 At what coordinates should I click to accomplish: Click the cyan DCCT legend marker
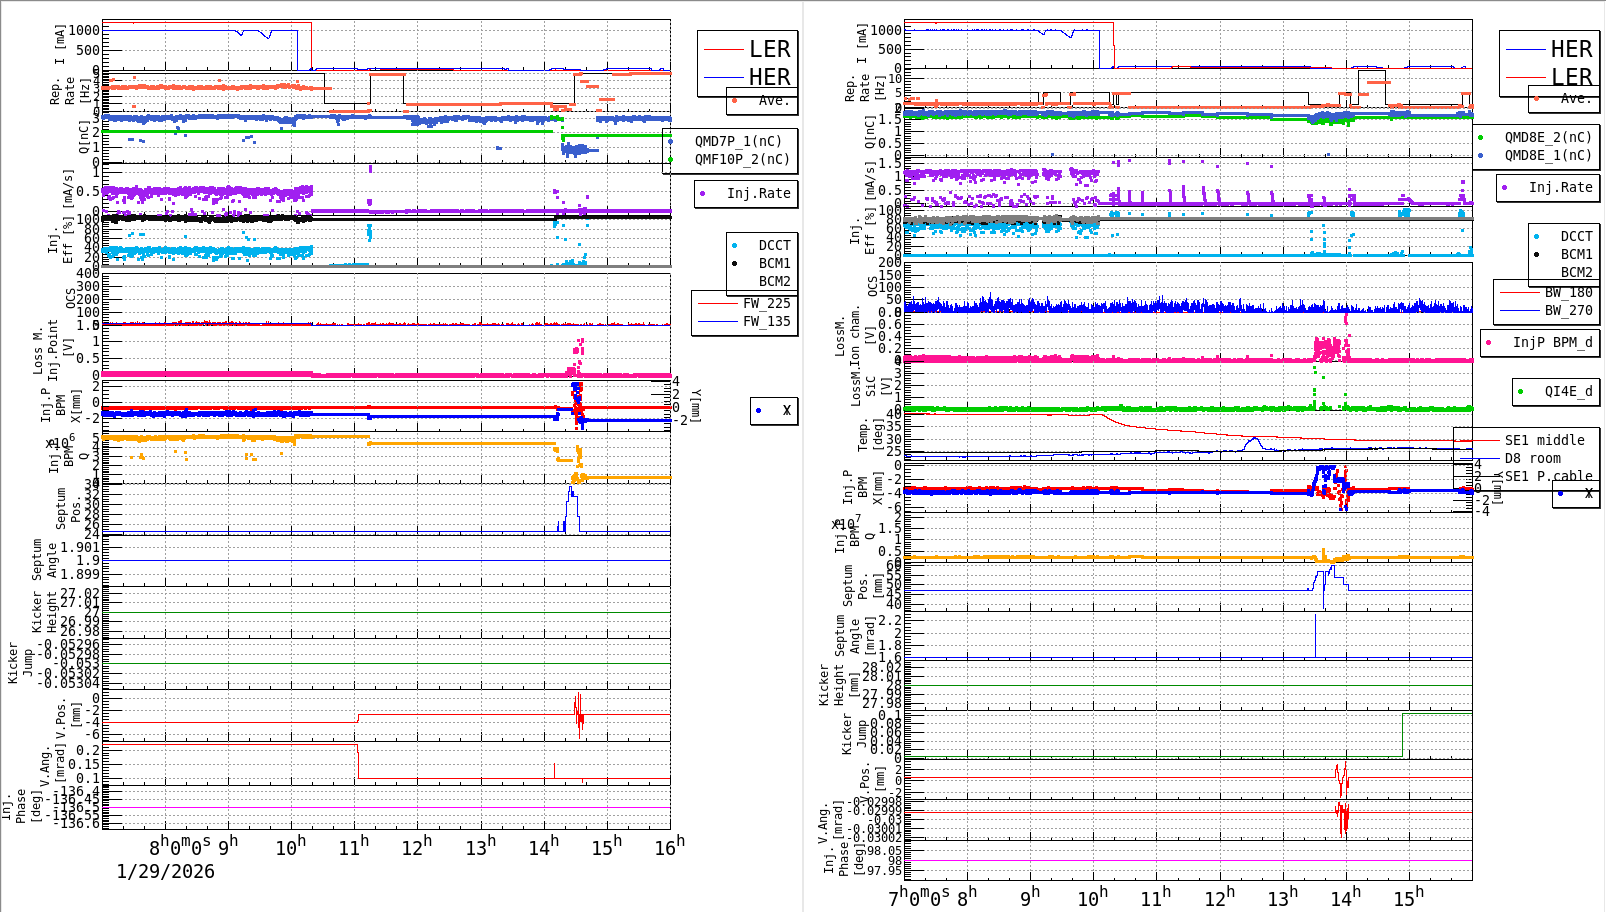pos(736,244)
